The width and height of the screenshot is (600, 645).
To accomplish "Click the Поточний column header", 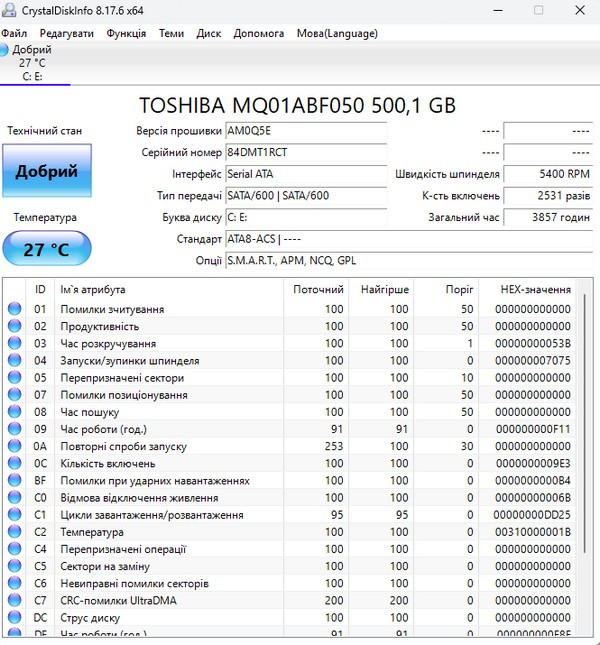I will pyautogui.click(x=316, y=289).
